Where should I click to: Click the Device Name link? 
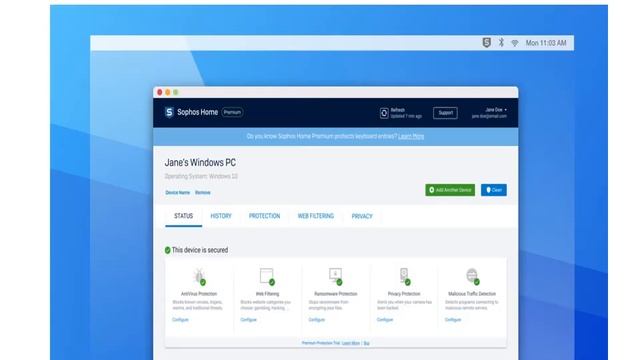click(178, 193)
